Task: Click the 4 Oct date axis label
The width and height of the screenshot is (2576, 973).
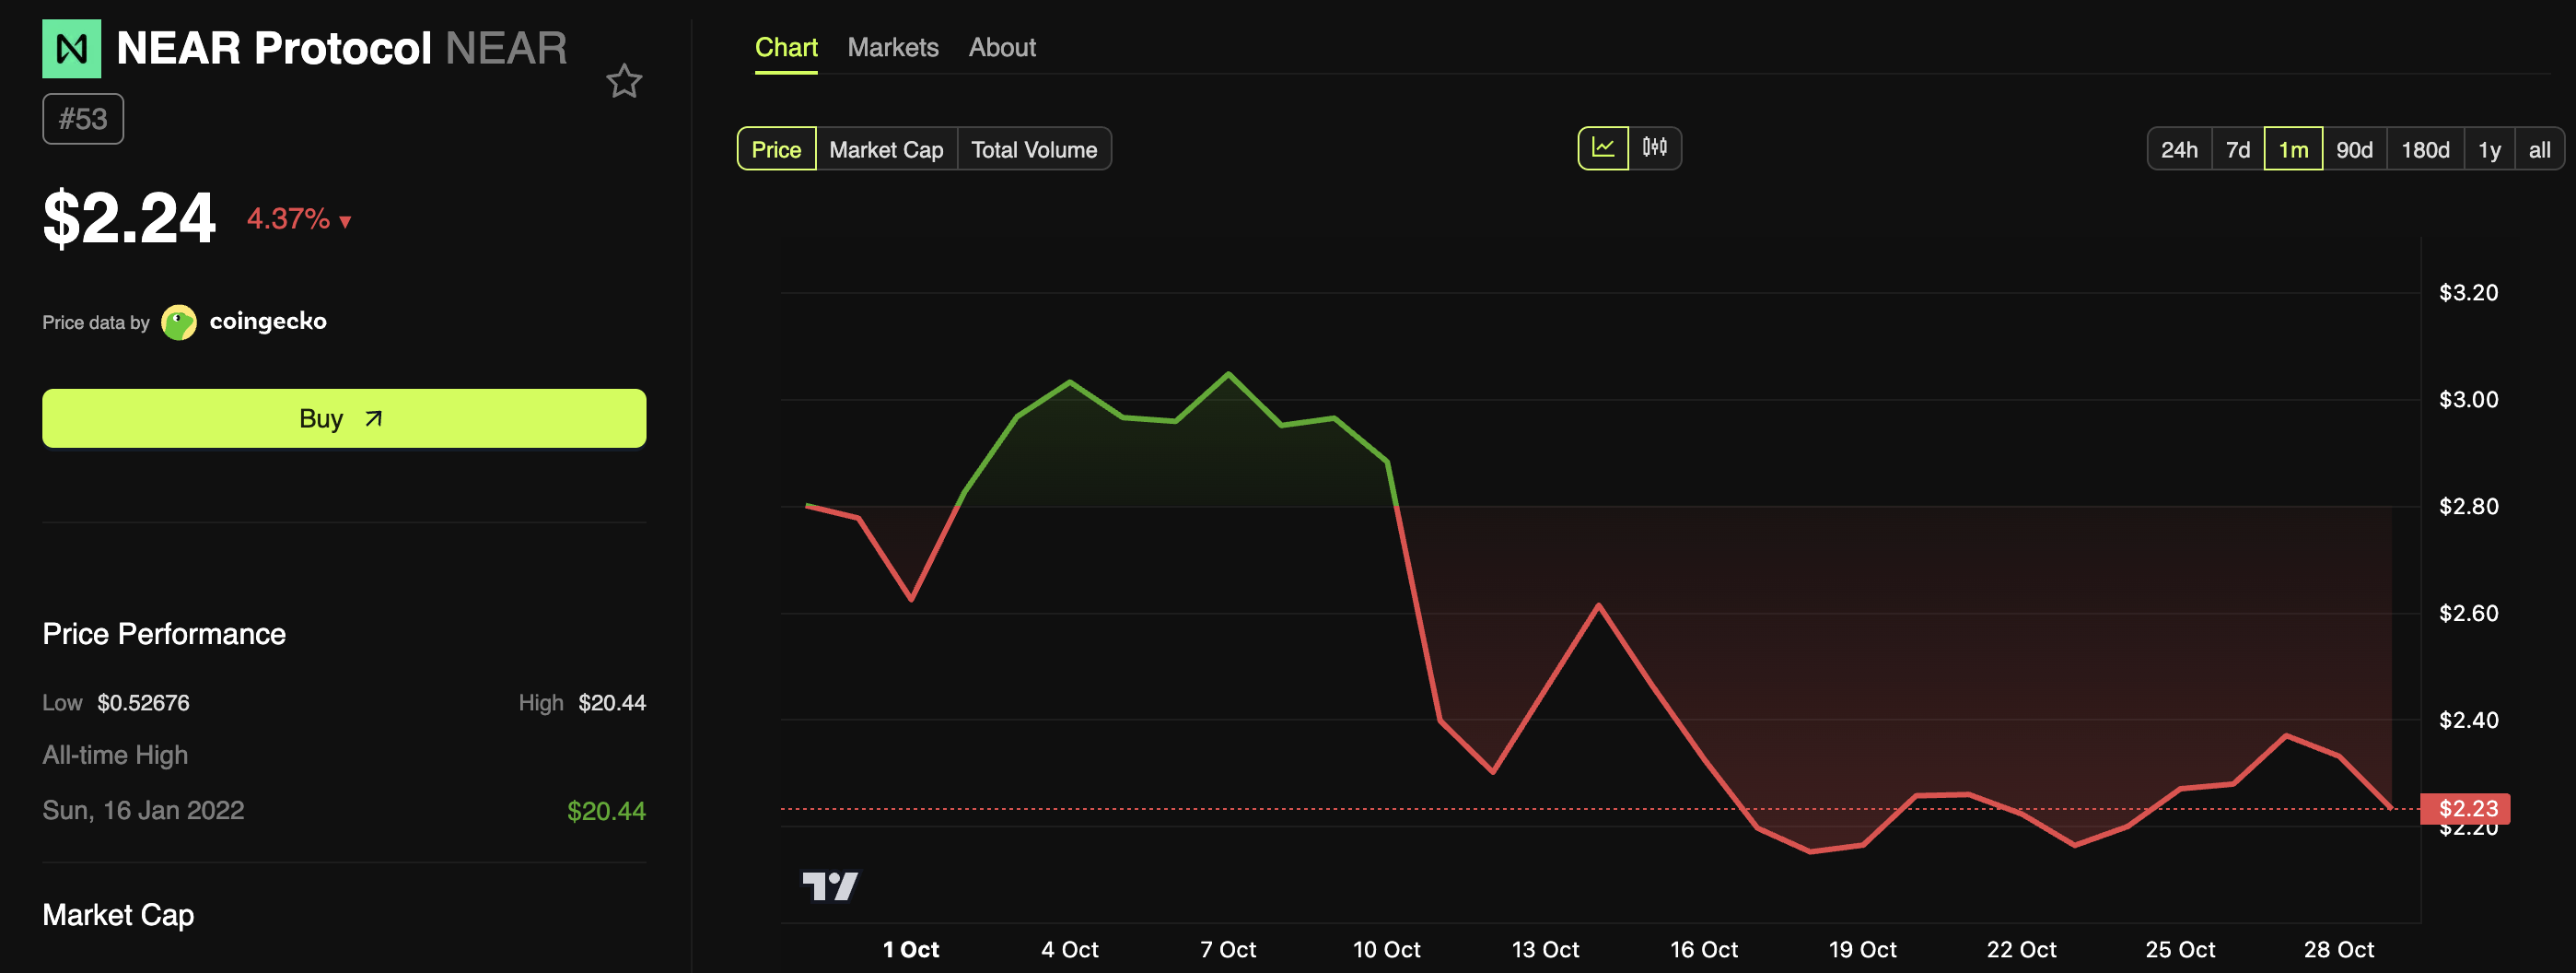Action: click(x=1070, y=949)
